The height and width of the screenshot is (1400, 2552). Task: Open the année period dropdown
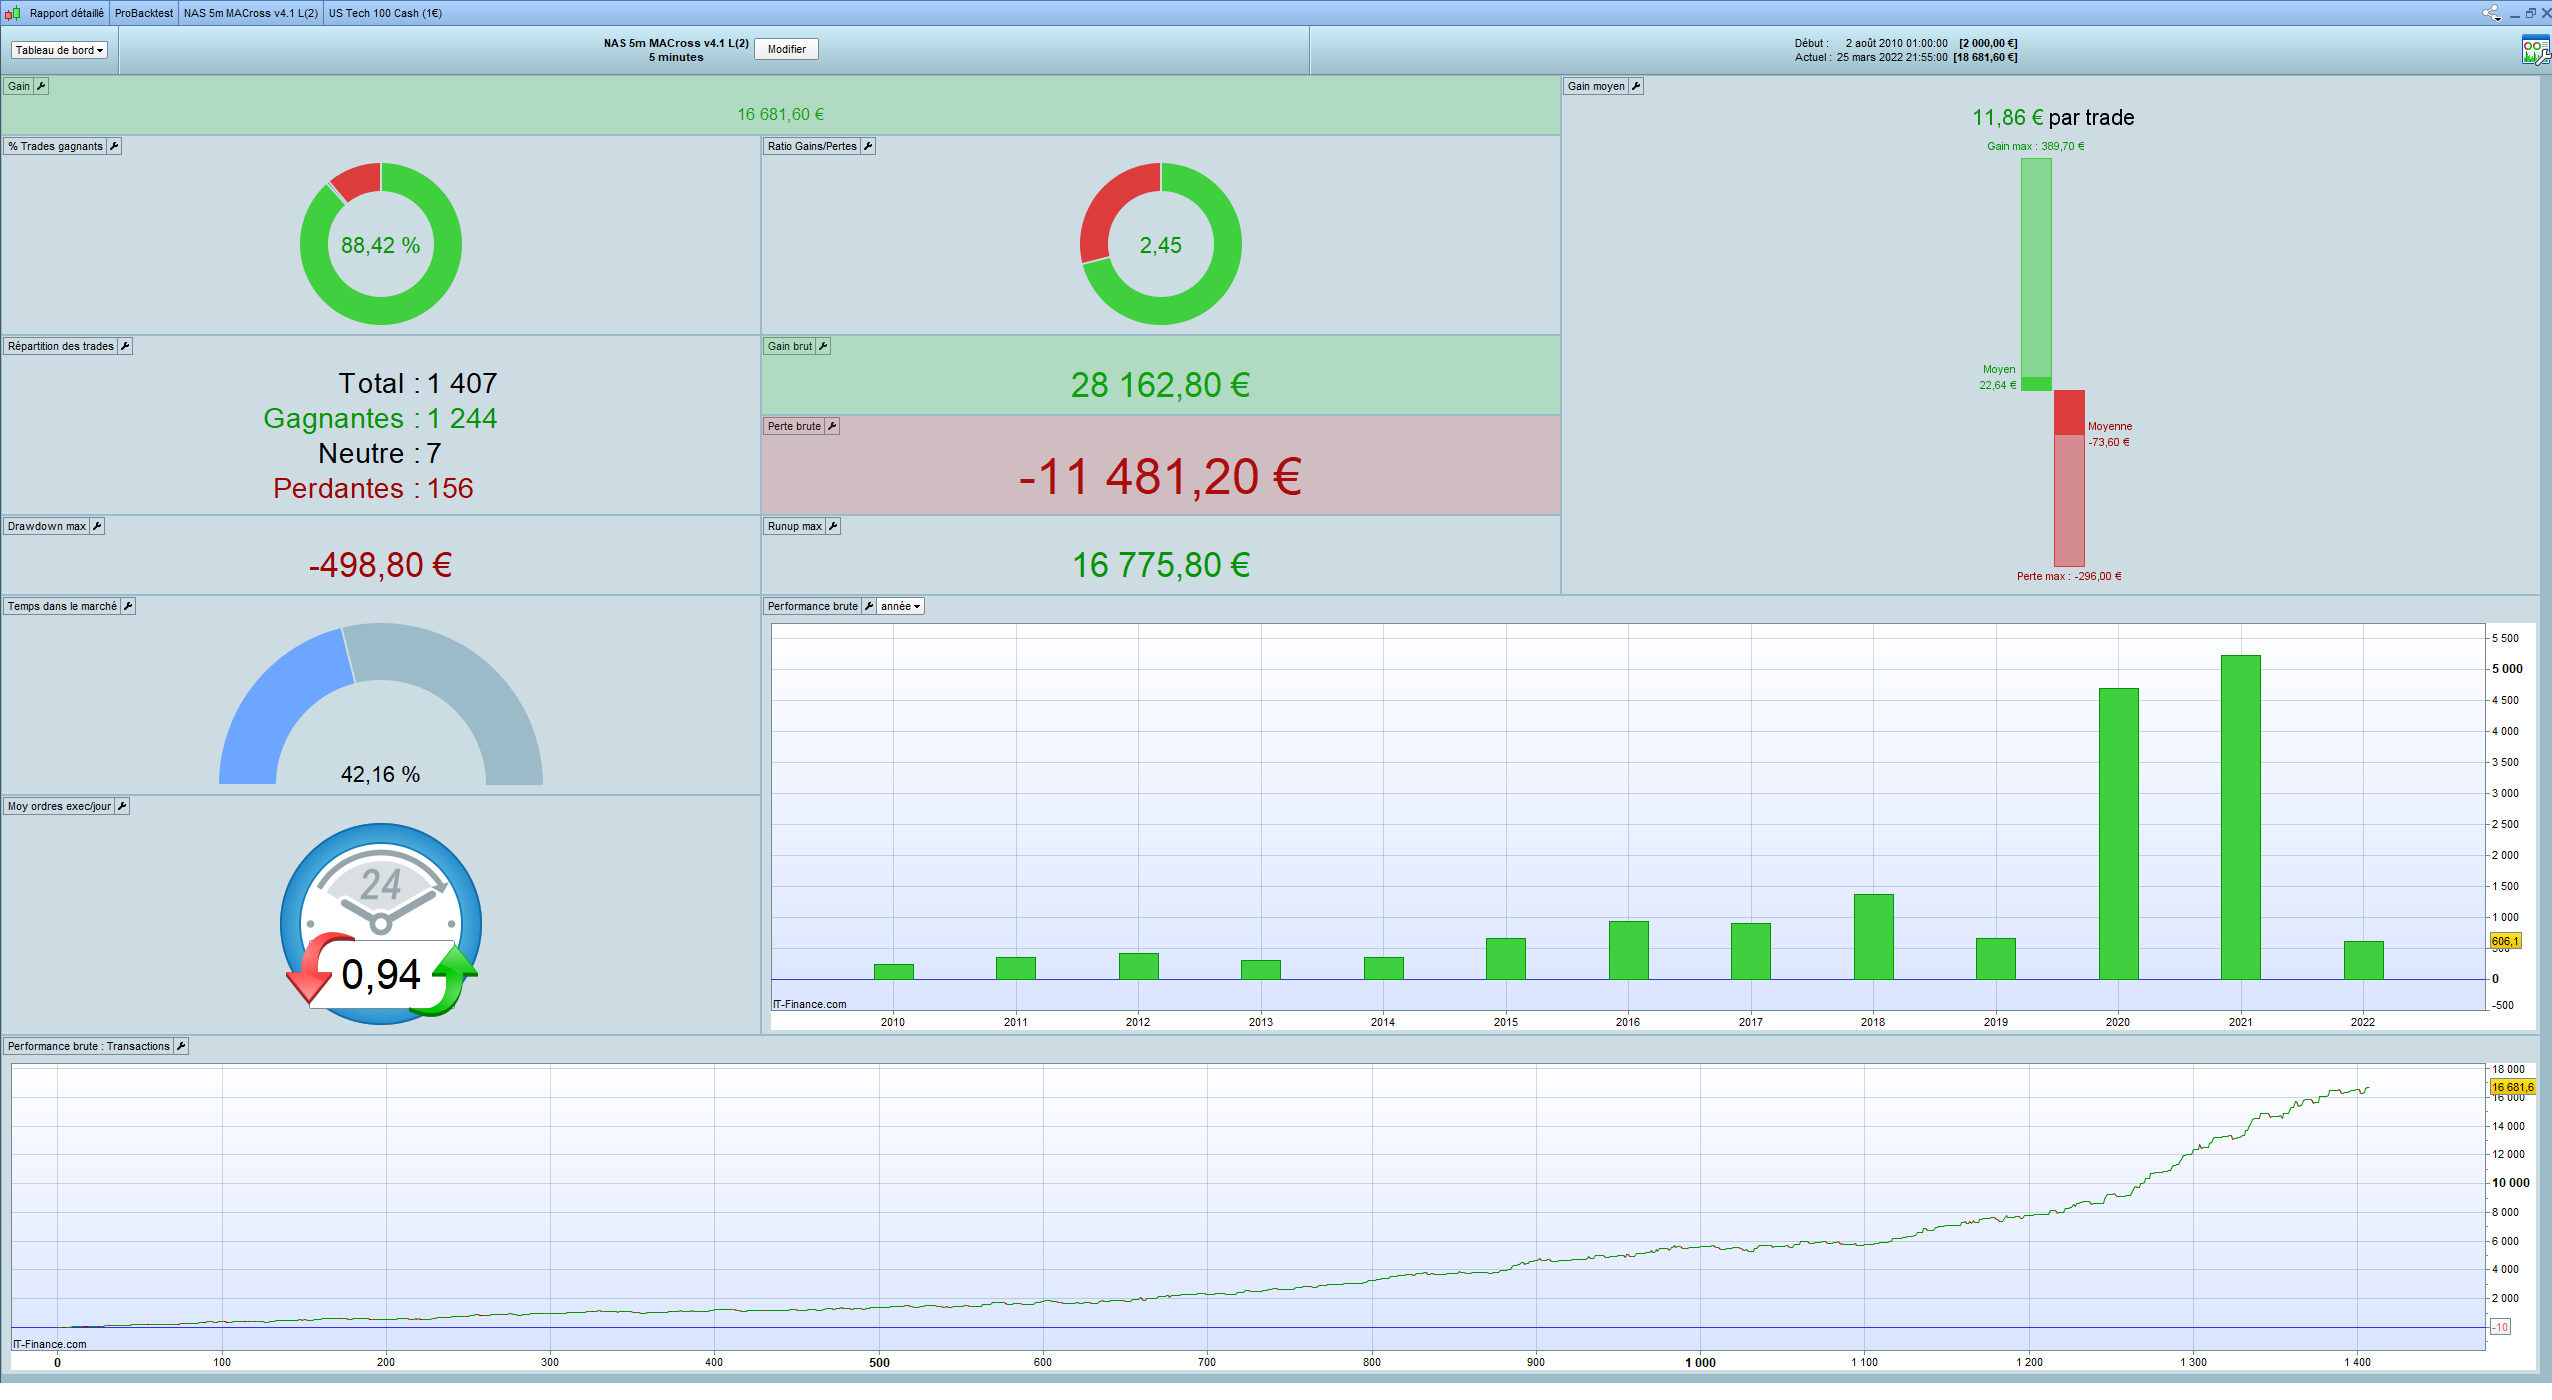[900, 606]
